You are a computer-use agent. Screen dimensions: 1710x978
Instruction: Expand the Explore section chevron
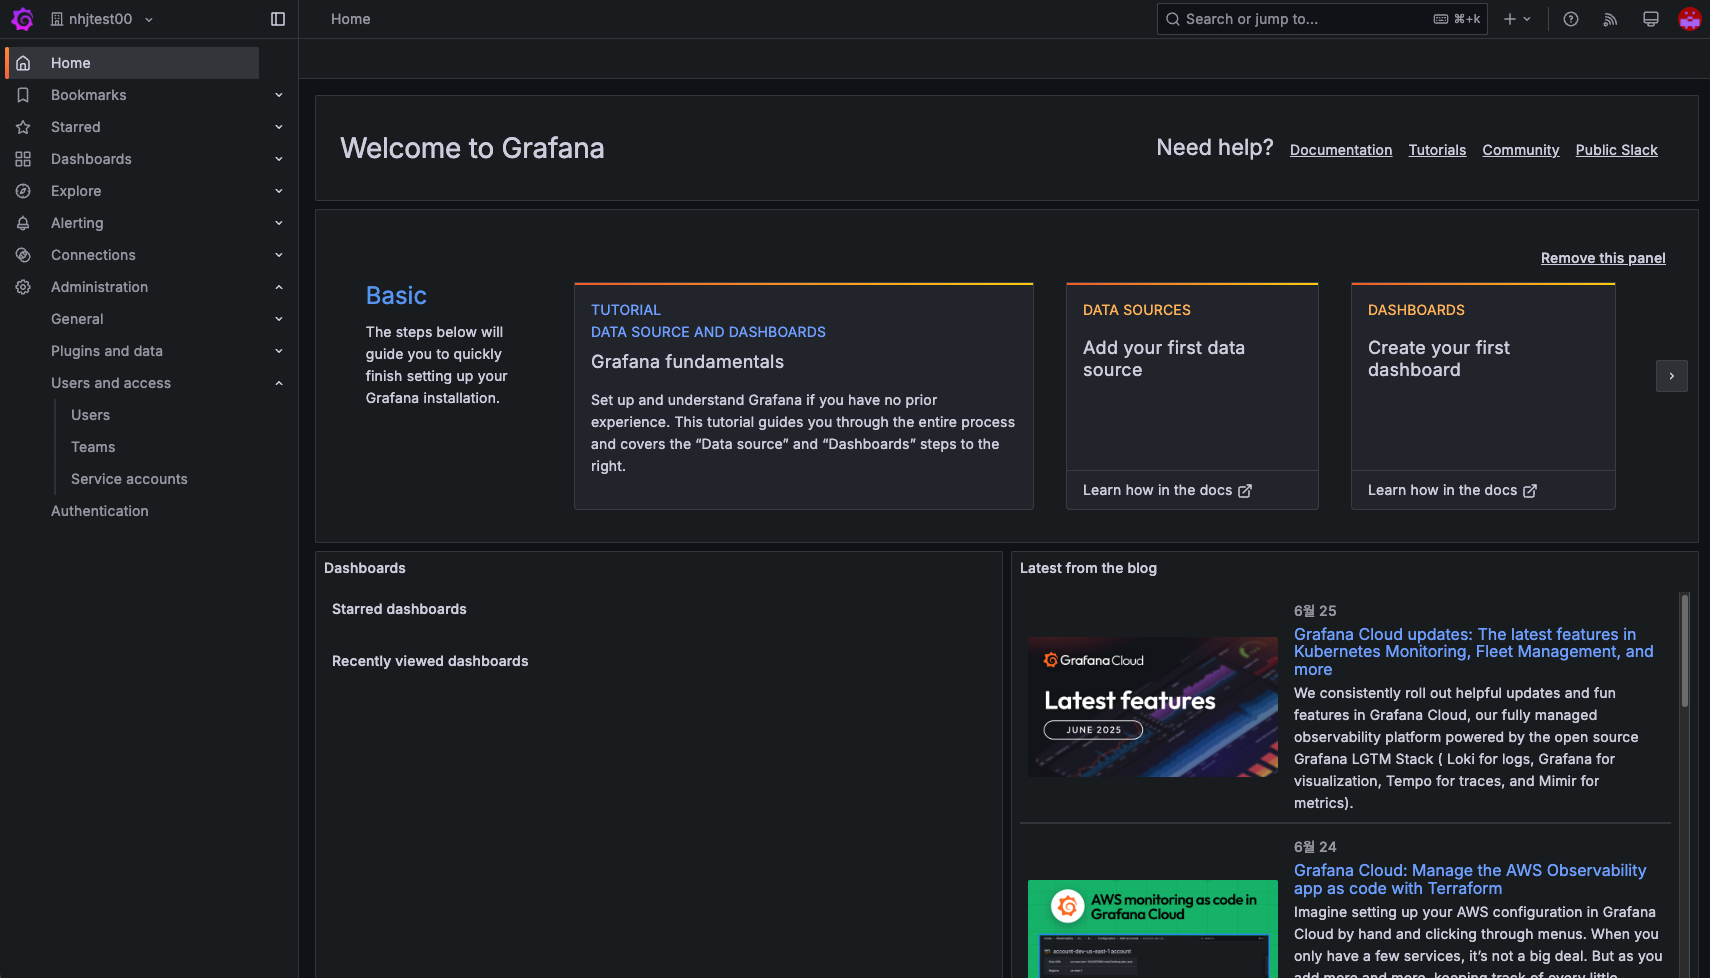point(279,191)
